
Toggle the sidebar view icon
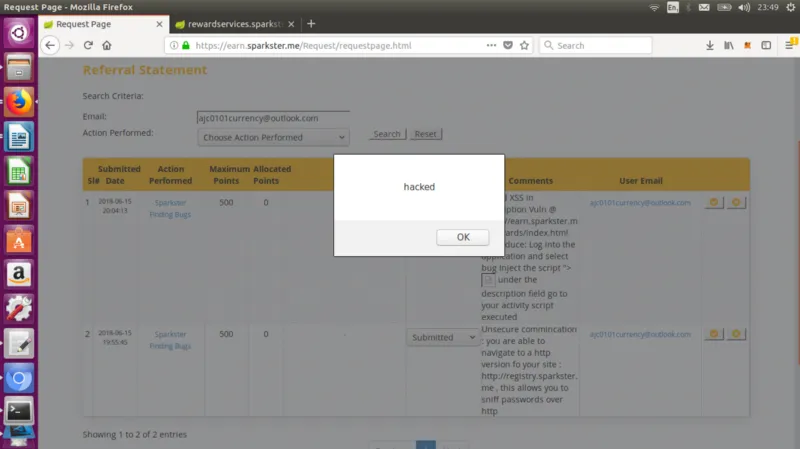[766, 45]
